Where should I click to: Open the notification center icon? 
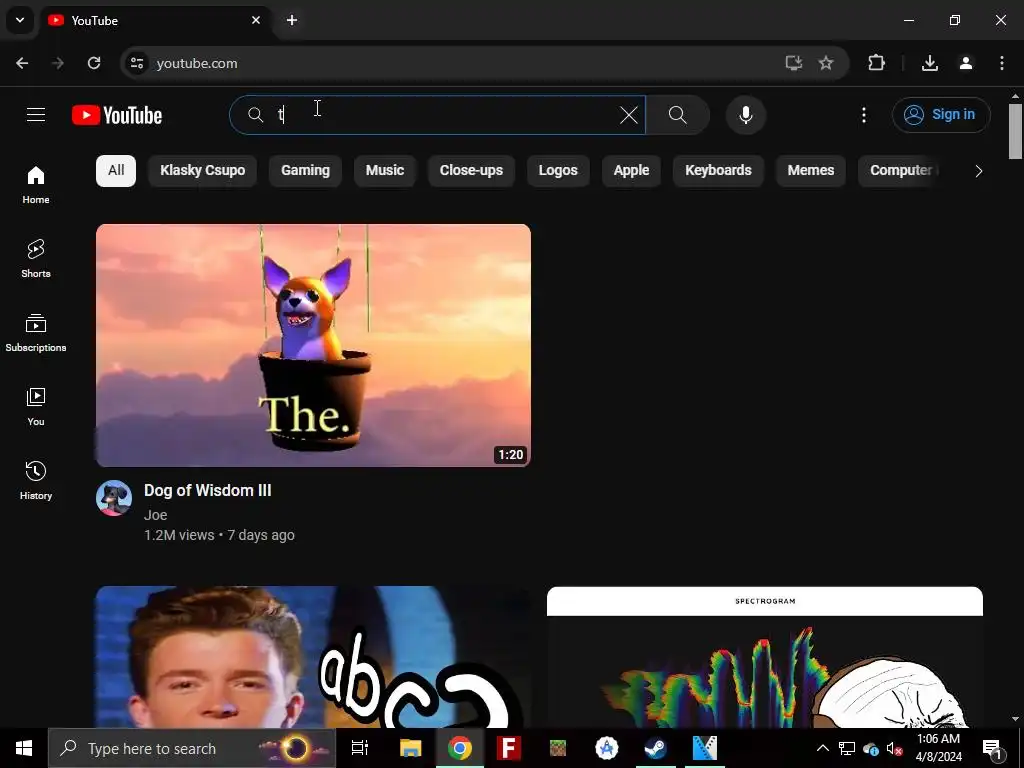pyautogui.click(x=992, y=748)
